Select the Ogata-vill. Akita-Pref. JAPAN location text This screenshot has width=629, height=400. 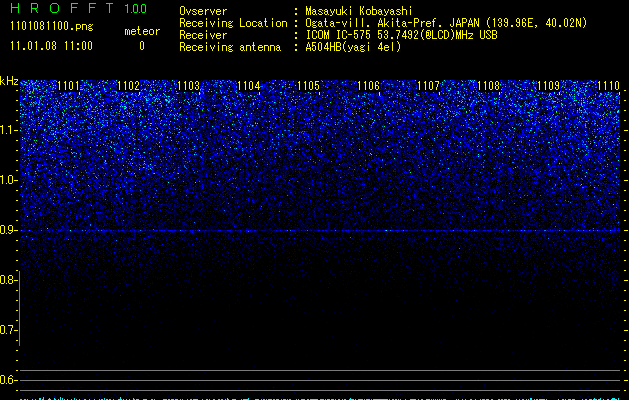click(x=446, y=23)
